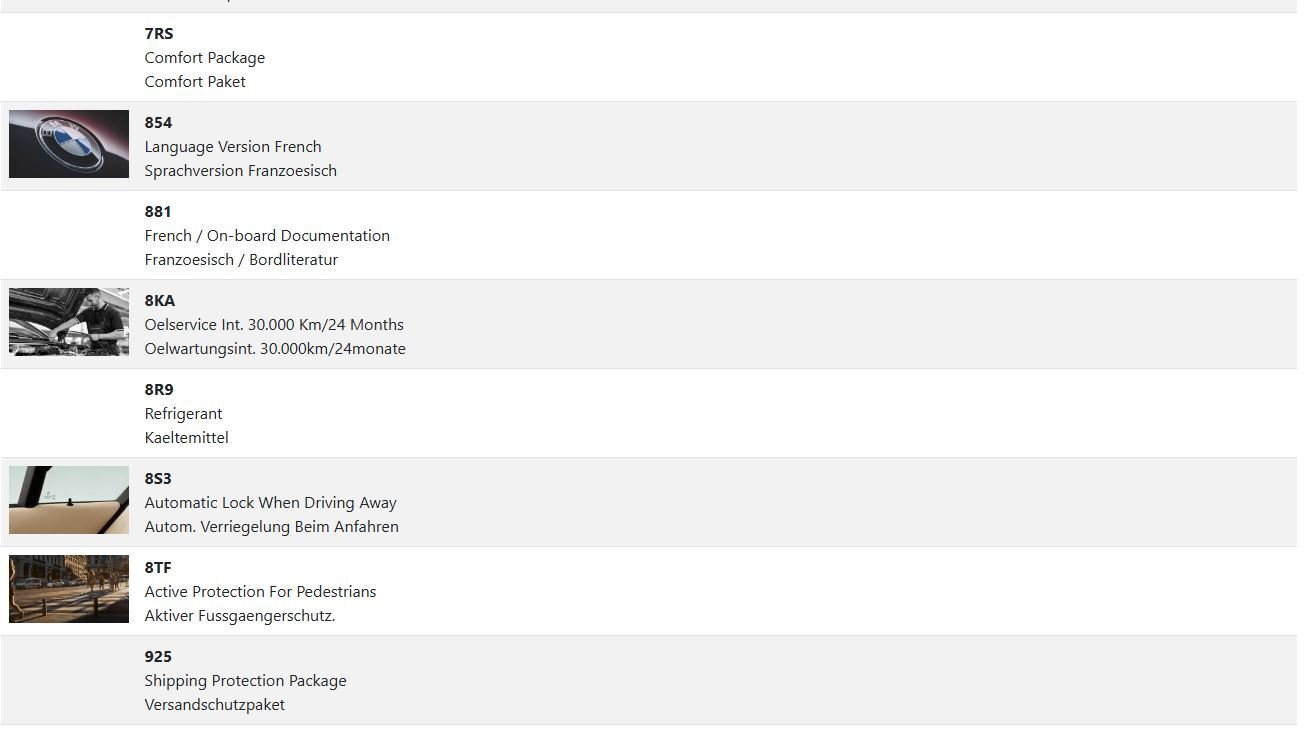The height and width of the screenshot is (730, 1308).
Task: Click the BMW logo thumbnail for option 854
Action: [x=69, y=144]
